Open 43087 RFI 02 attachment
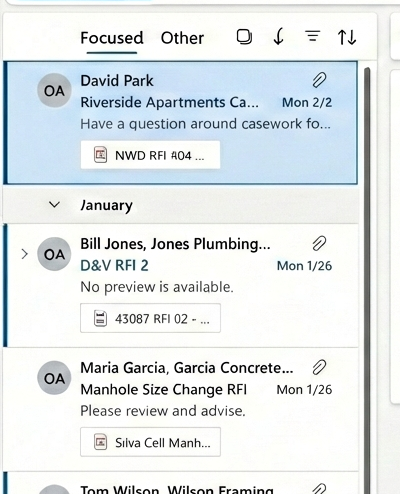This screenshot has height=494, width=400. (150, 318)
